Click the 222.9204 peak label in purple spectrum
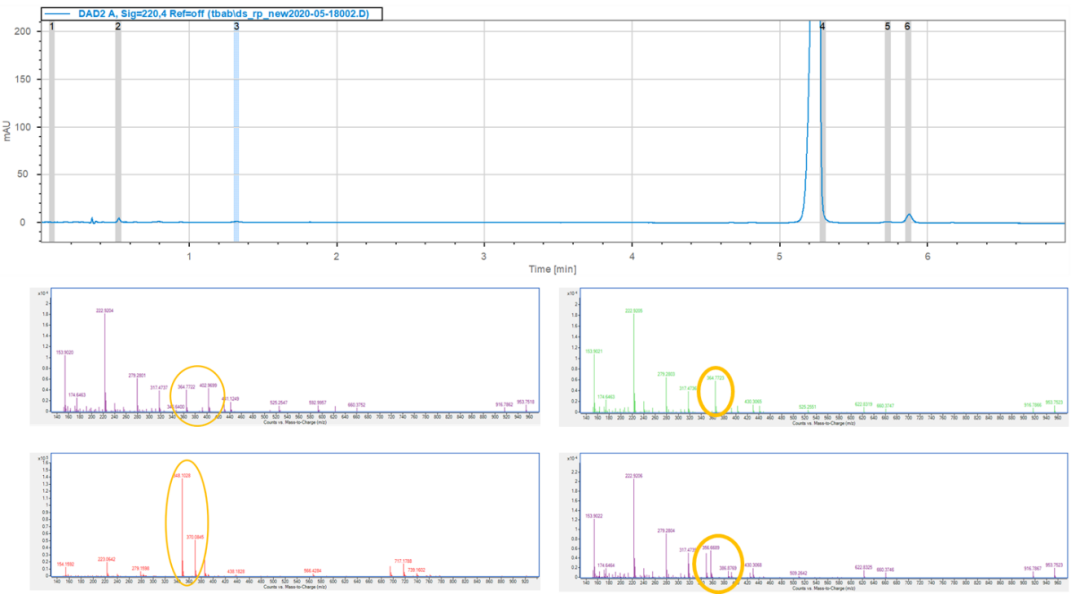This screenshot has height=594, width=1080. 105,311
